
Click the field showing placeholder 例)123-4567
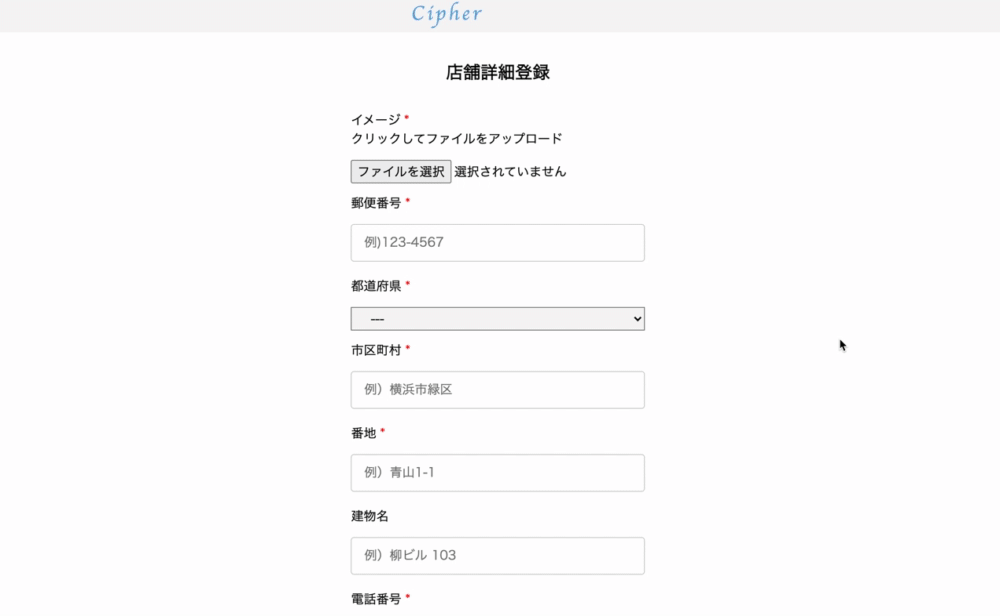[x=497, y=242]
